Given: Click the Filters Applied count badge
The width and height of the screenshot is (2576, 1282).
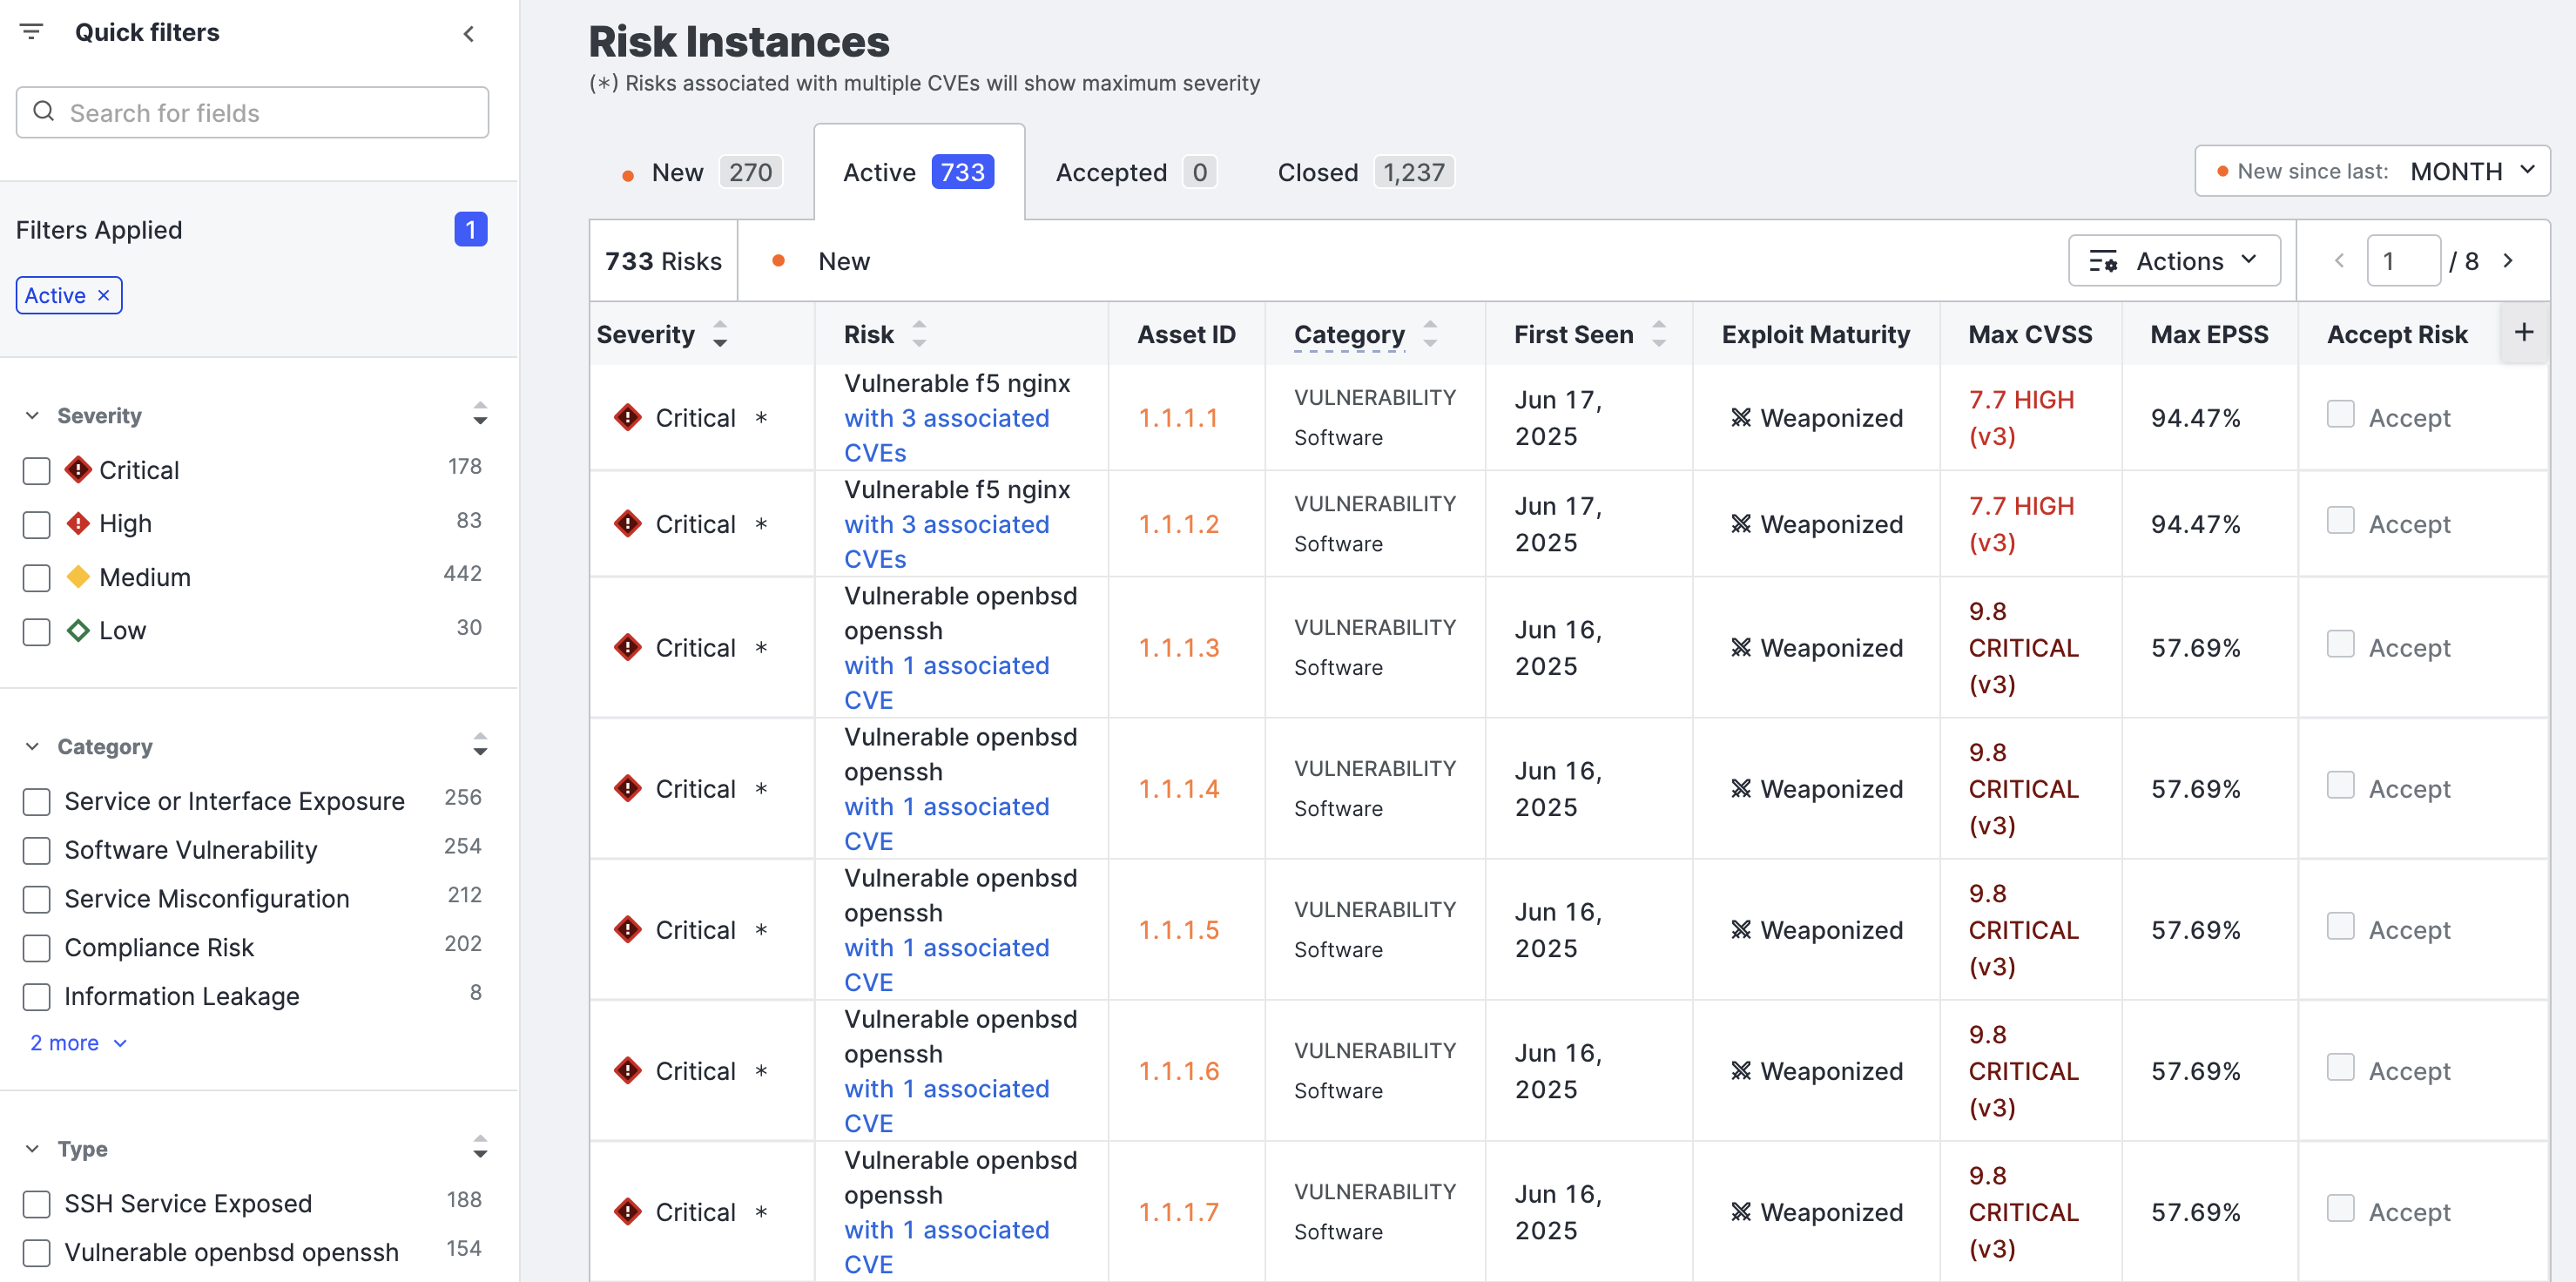Looking at the screenshot, I should click(x=471, y=230).
